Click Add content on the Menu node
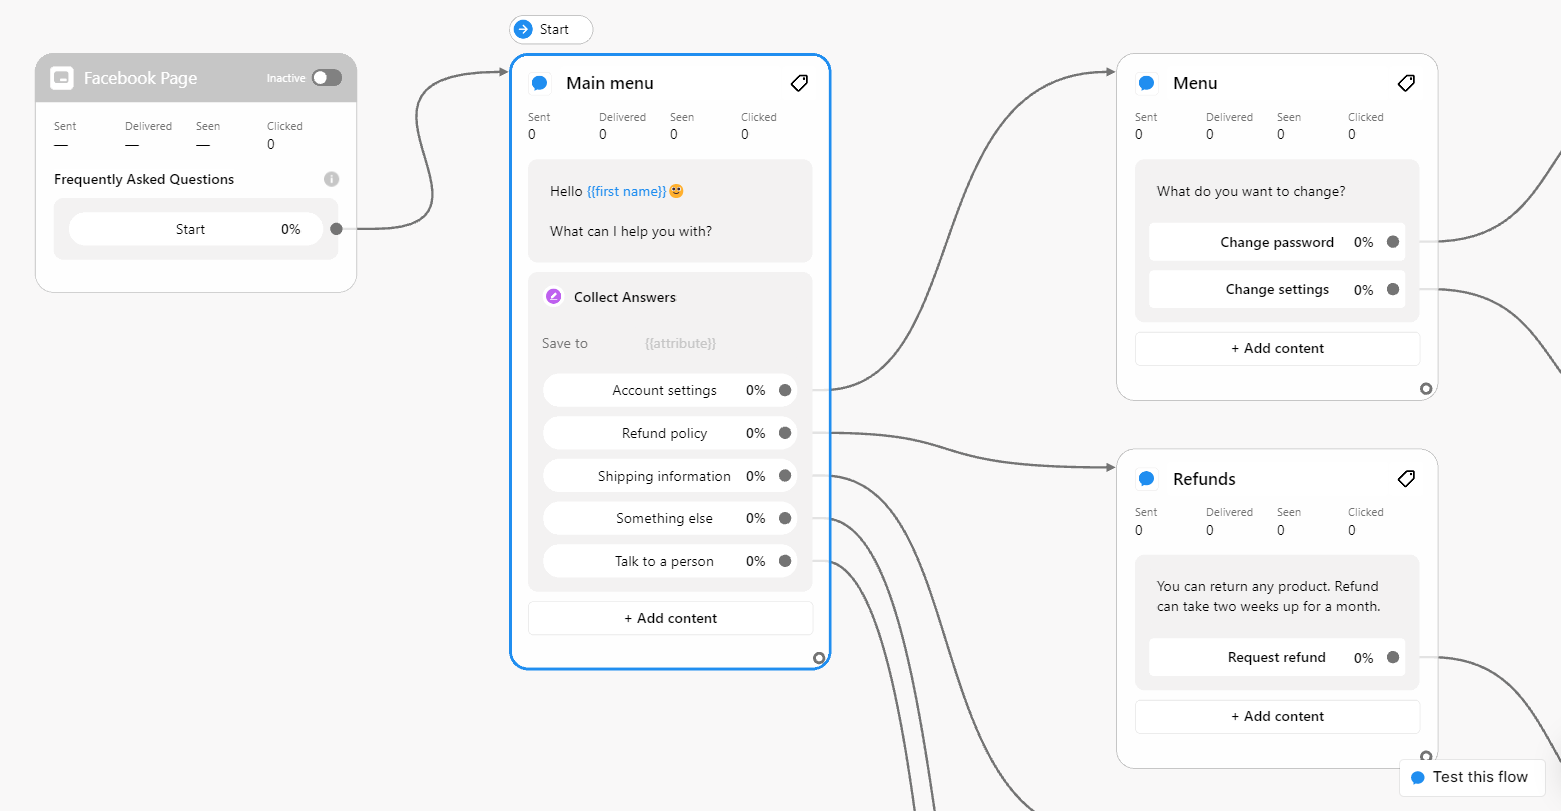 [x=1277, y=348]
